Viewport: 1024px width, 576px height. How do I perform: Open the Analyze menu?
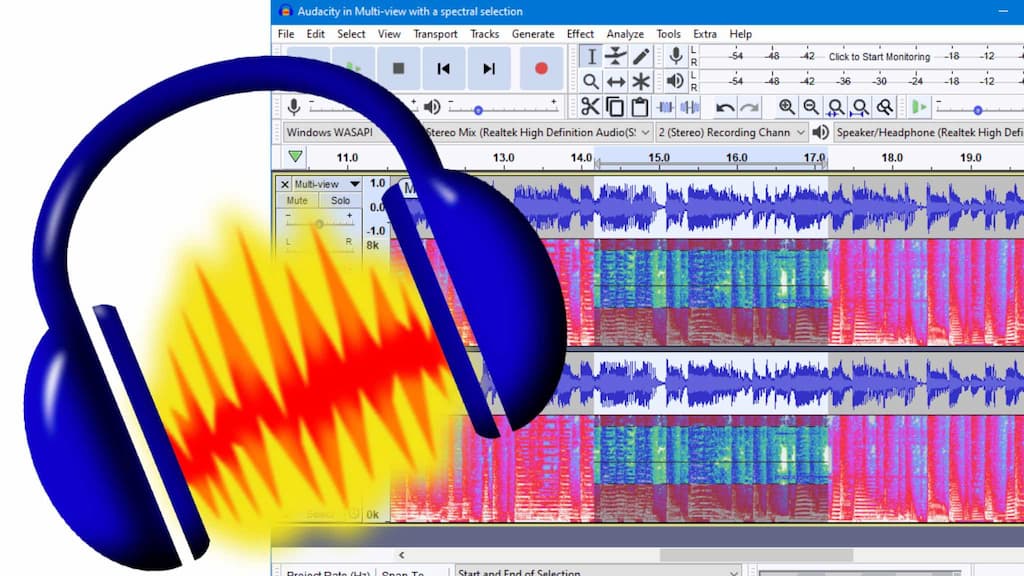625,34
